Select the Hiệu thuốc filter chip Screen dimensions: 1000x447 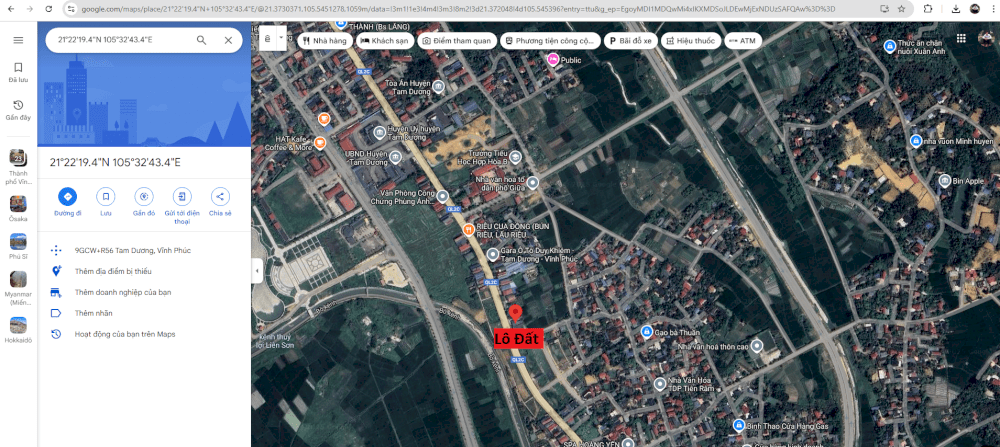tap(692, 41)
